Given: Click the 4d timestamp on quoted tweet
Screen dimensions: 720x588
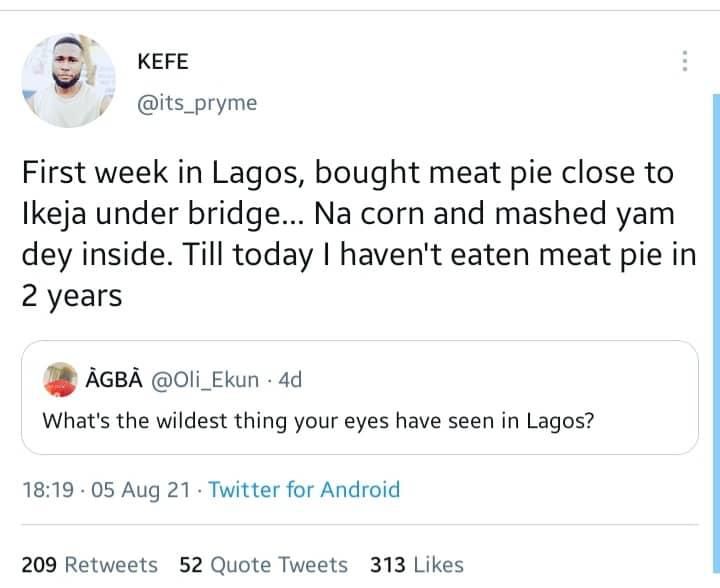Looking at the screenshot, I should (288, 380).
